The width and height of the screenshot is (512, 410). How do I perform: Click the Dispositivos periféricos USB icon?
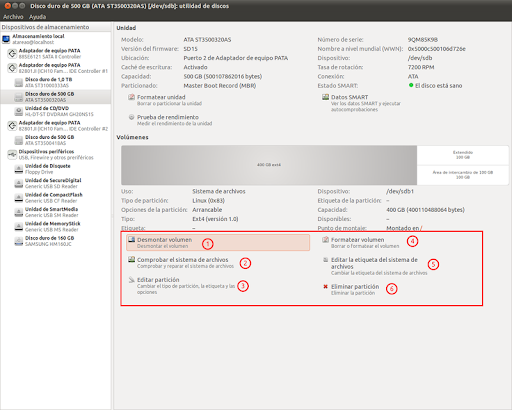click(x=12, y=154)
